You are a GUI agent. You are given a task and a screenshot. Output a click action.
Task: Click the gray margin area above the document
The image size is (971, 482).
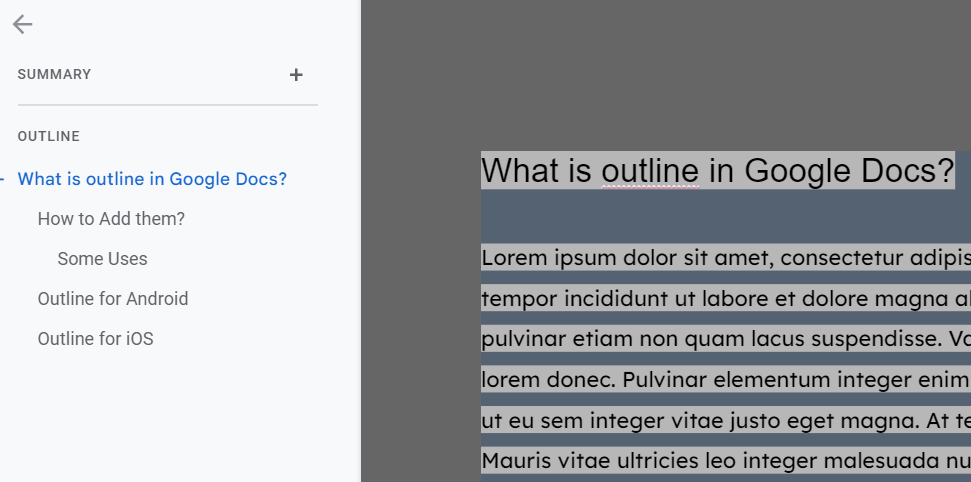[665, 70]
